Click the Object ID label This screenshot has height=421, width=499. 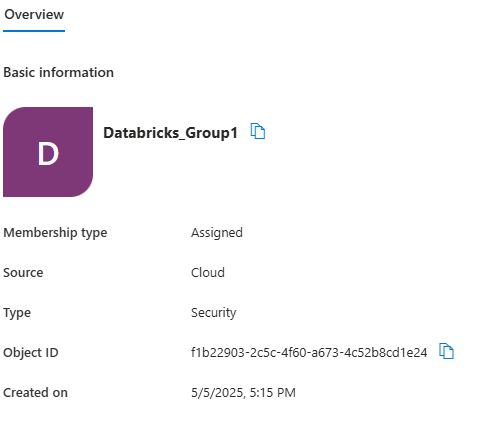[31, 353]
